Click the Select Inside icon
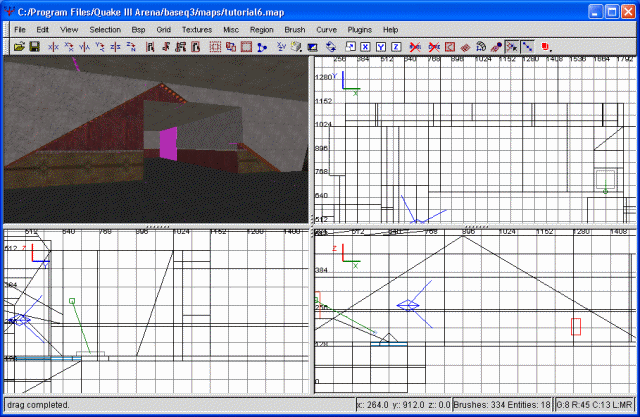Image resolution: width=640 pixels, height=417 pixels. pyautogui.click(x=196, y=47)
